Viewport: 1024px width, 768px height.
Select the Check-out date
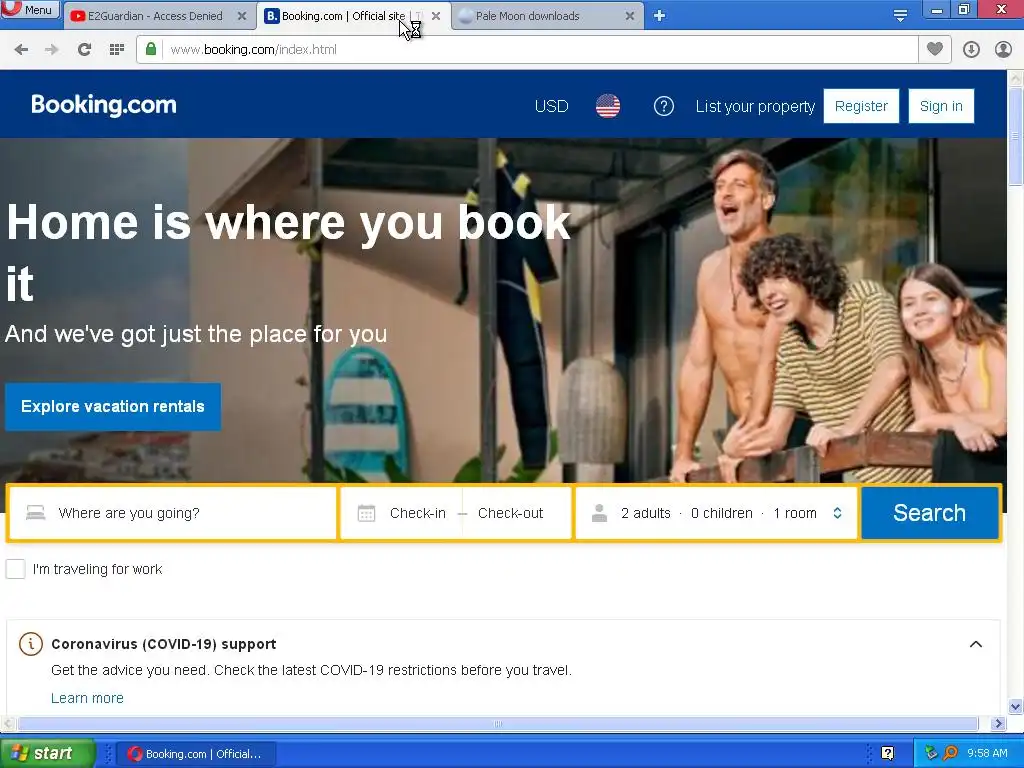pyautogui.click(x=510, y=513)
